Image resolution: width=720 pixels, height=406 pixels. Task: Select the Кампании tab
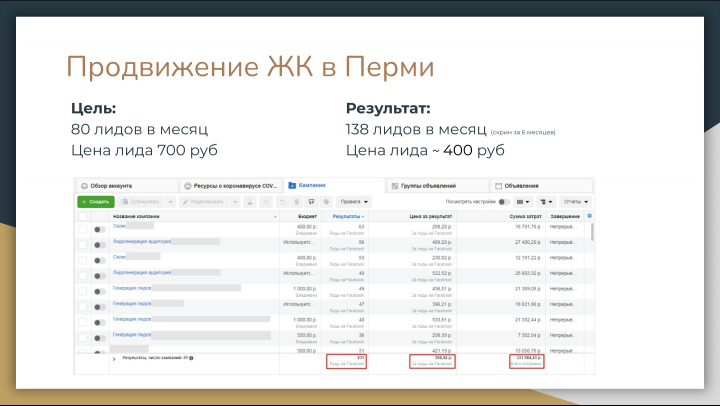point(334,185)
